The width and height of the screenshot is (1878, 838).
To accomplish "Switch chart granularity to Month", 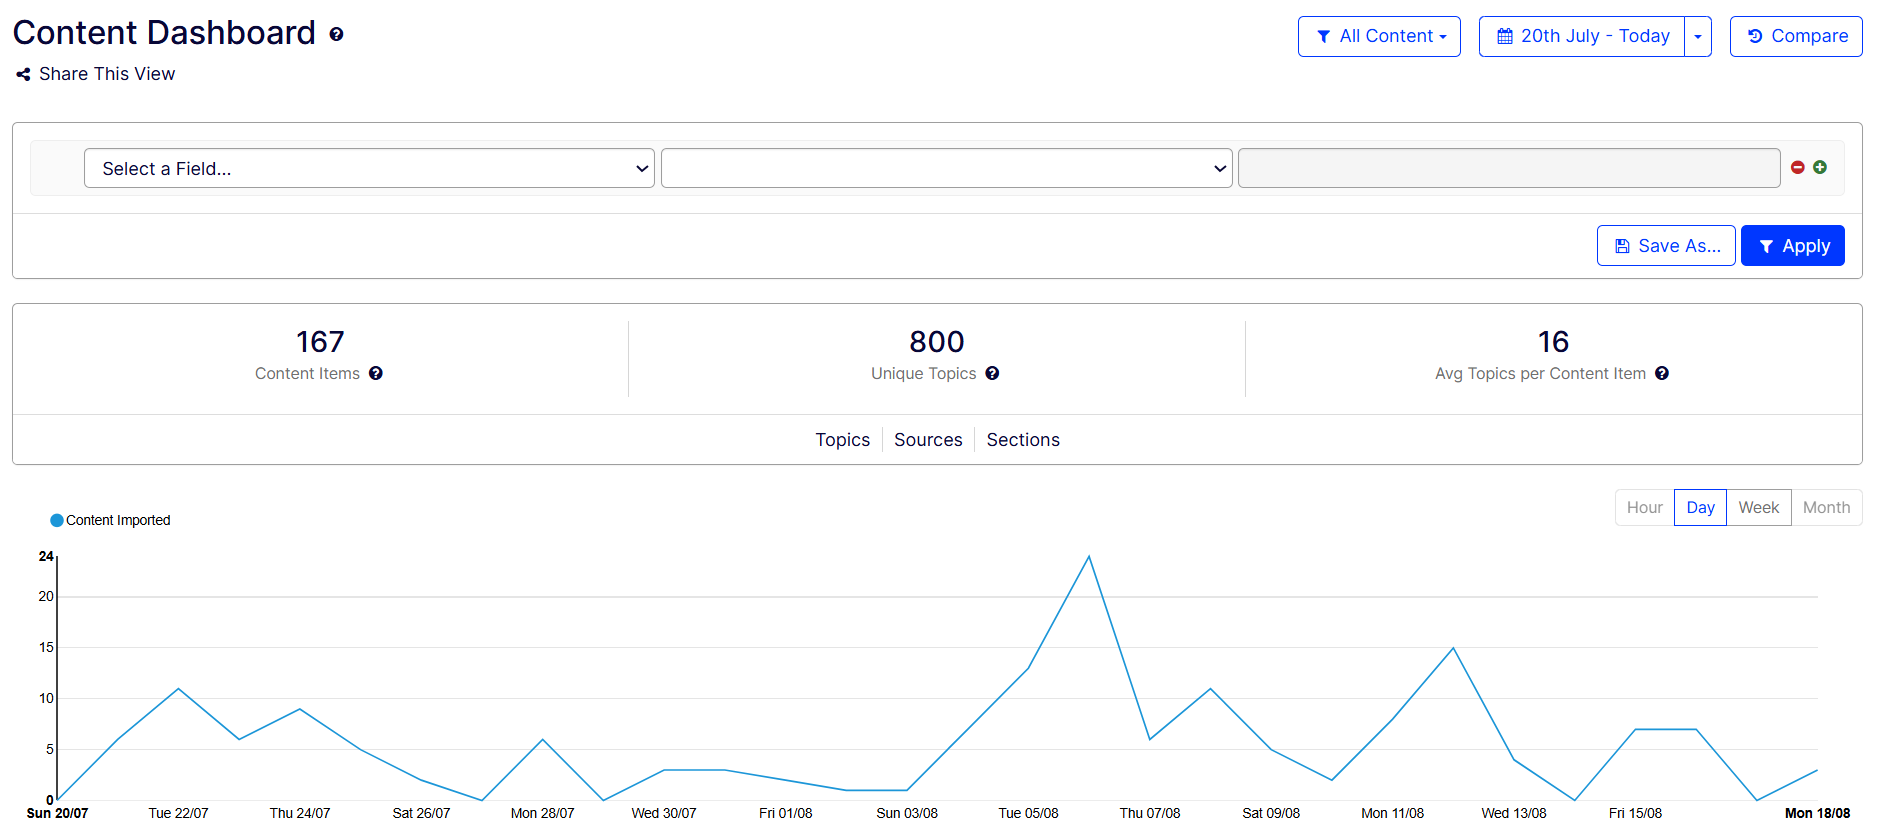I will pyautogui.click(x=1826, y=507).
